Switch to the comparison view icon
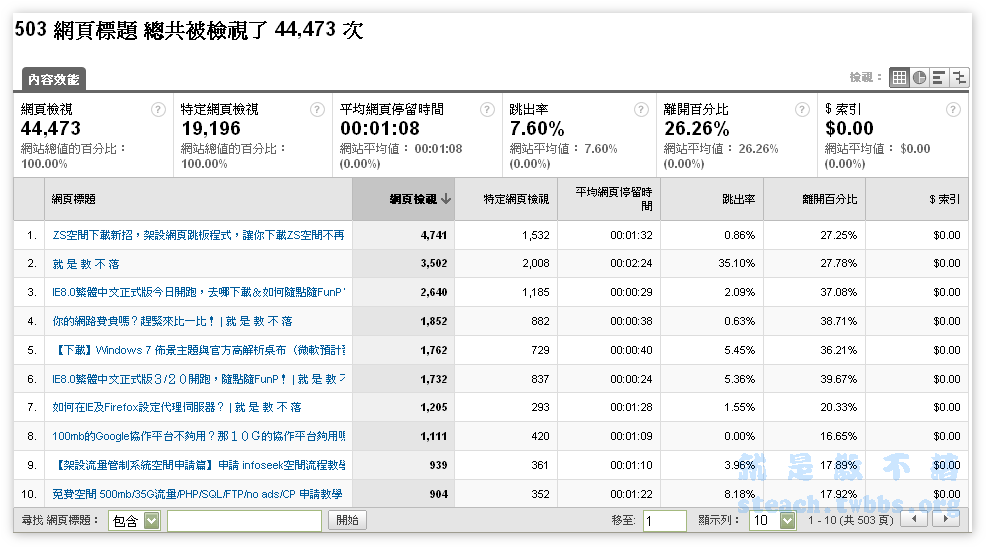The image size is (986, 547). click(960, 77)
